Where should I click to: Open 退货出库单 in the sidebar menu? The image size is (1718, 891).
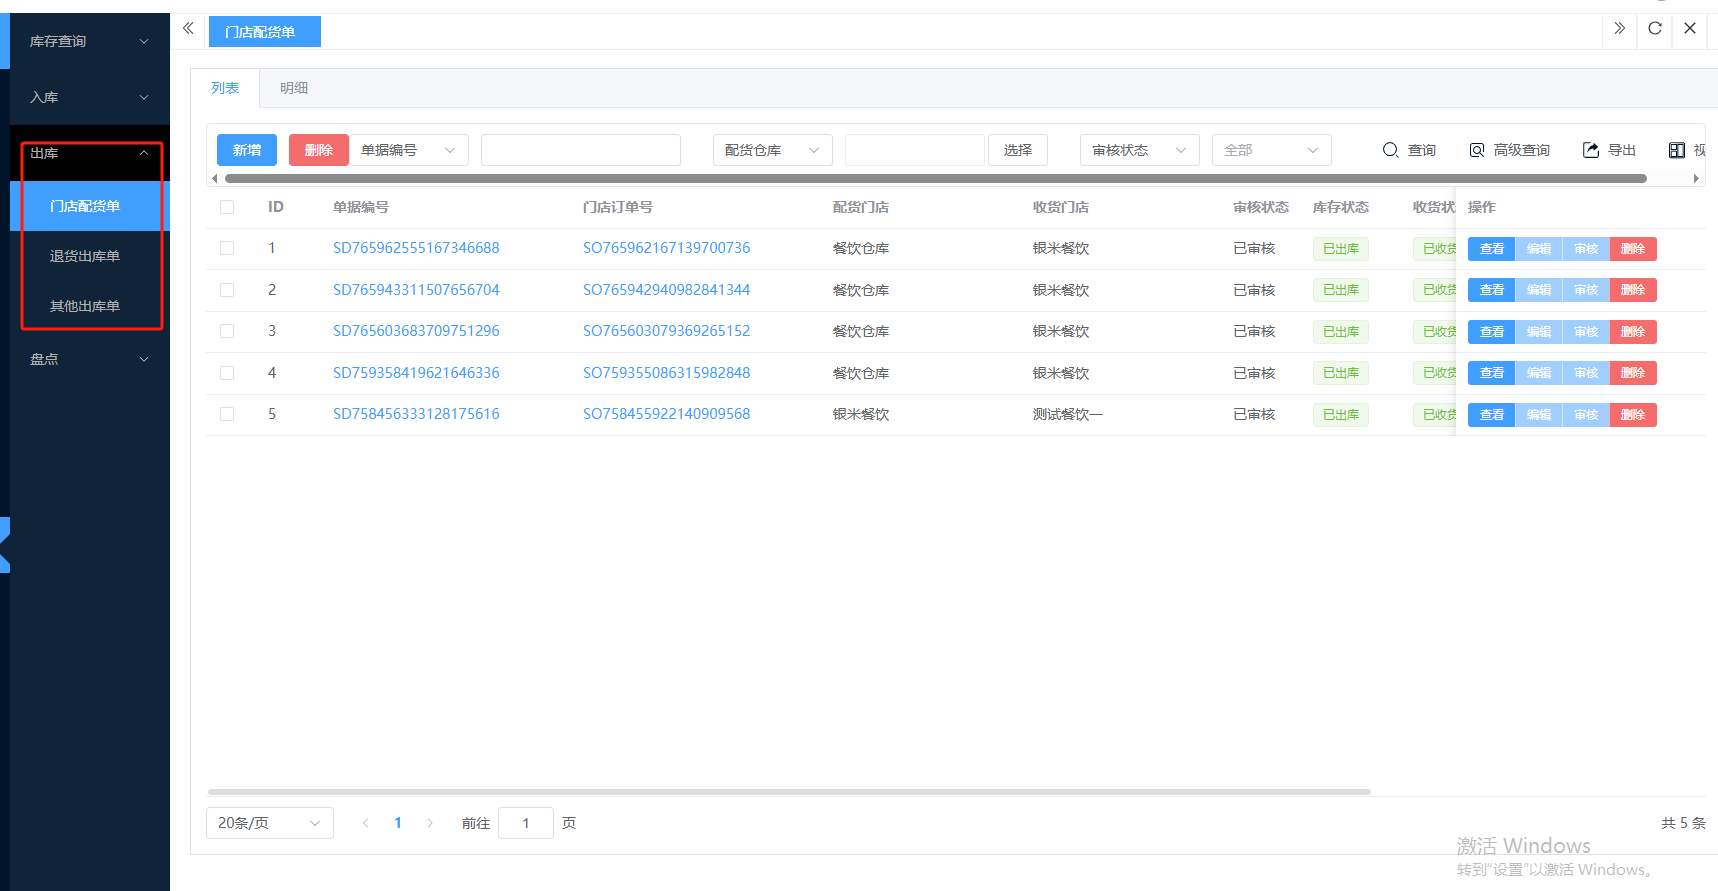coord(85,256)
